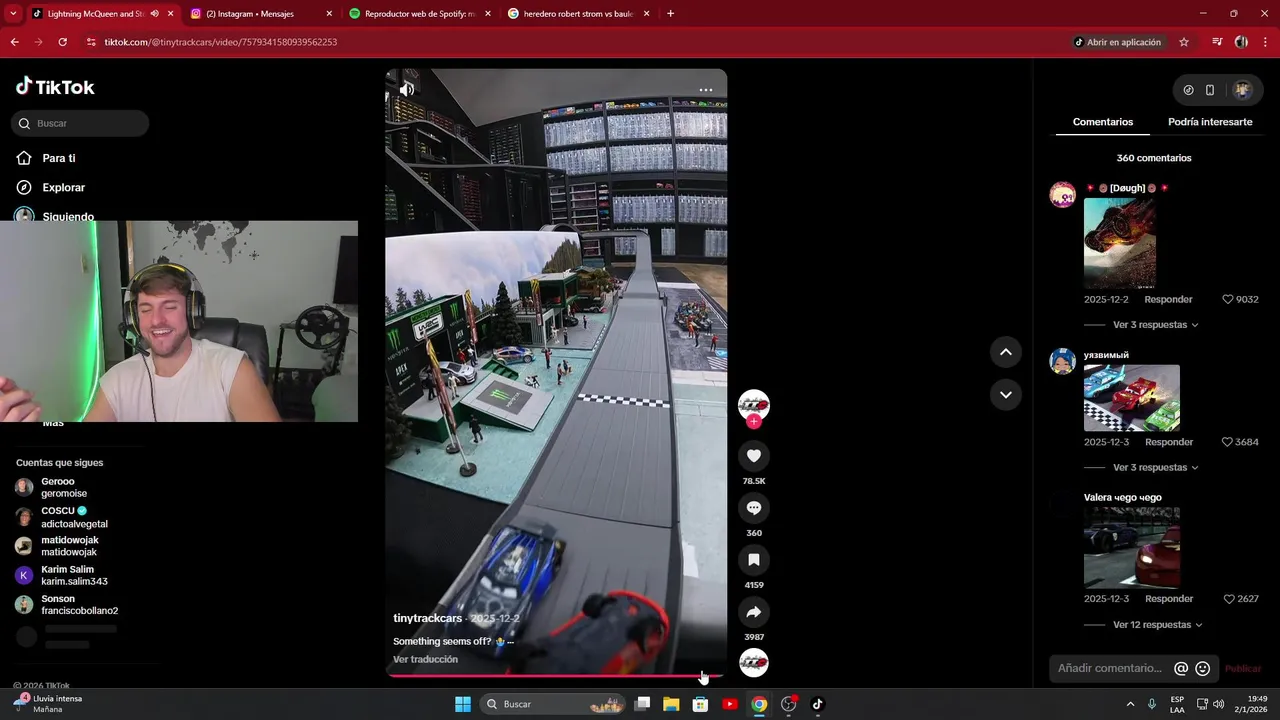Mute the TikTok video sound
The width and height of the screenshot is (1280, 720).
[x=407, y=89]
